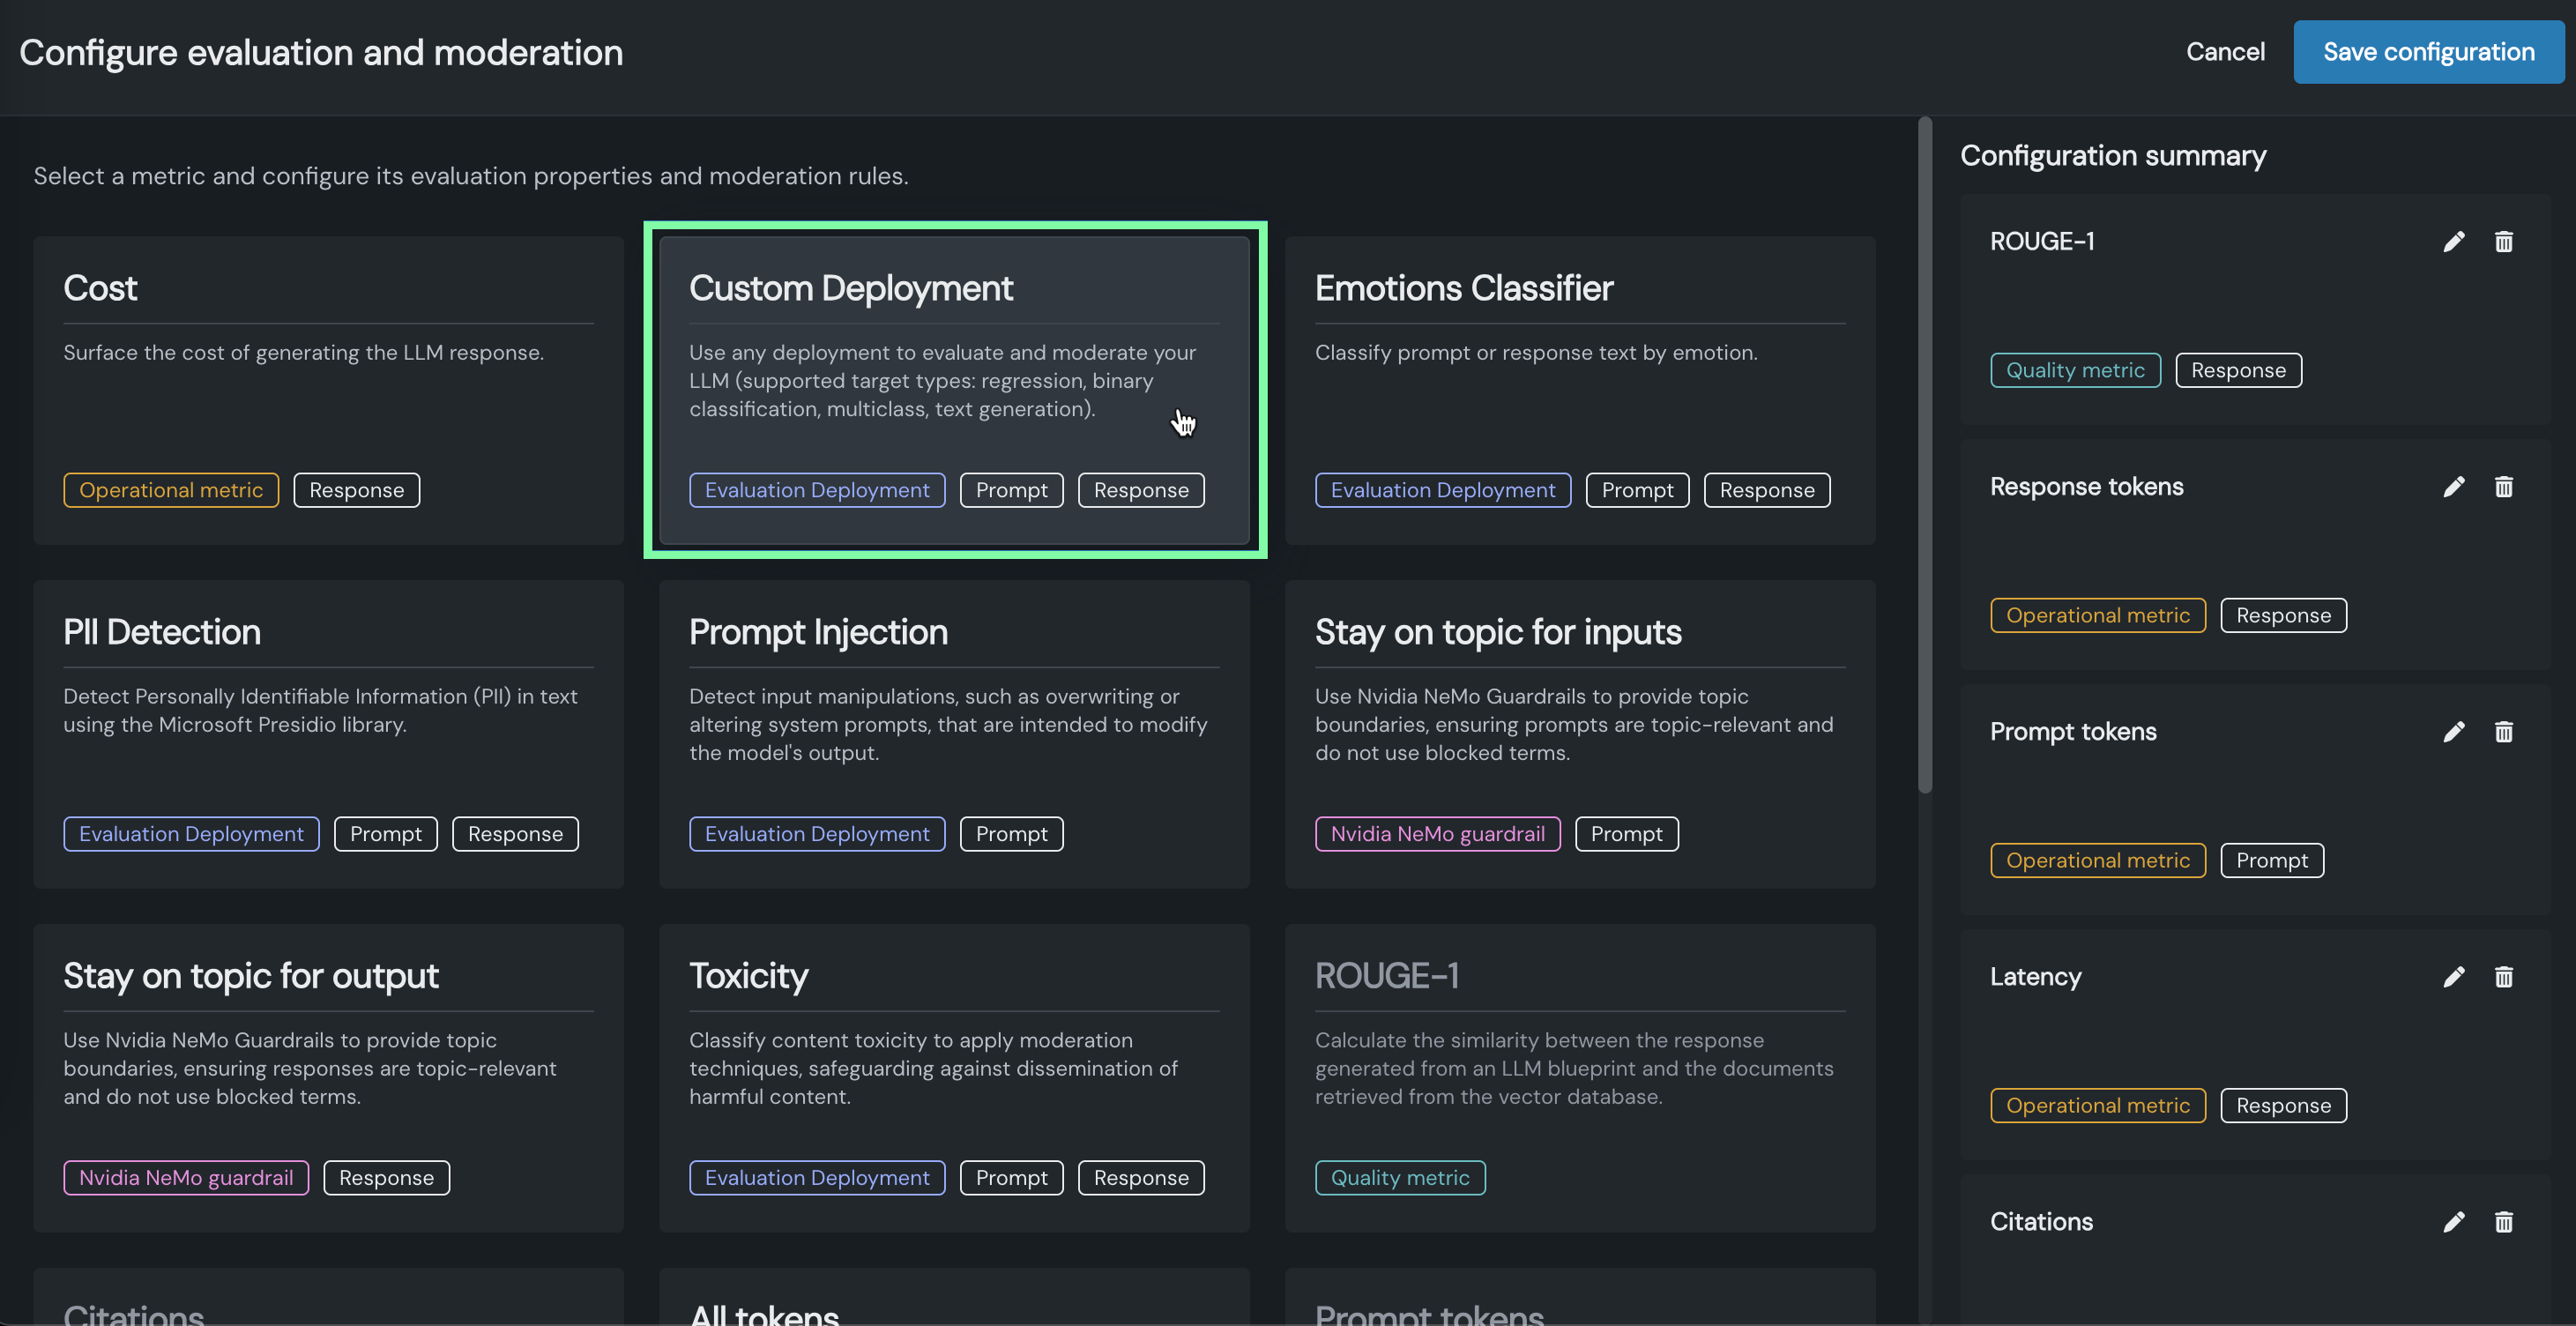Delete the Latency metric entry
The height and width of the screenshot is (1326, 2576).
pyautogui.click(x=2503, y=977)
